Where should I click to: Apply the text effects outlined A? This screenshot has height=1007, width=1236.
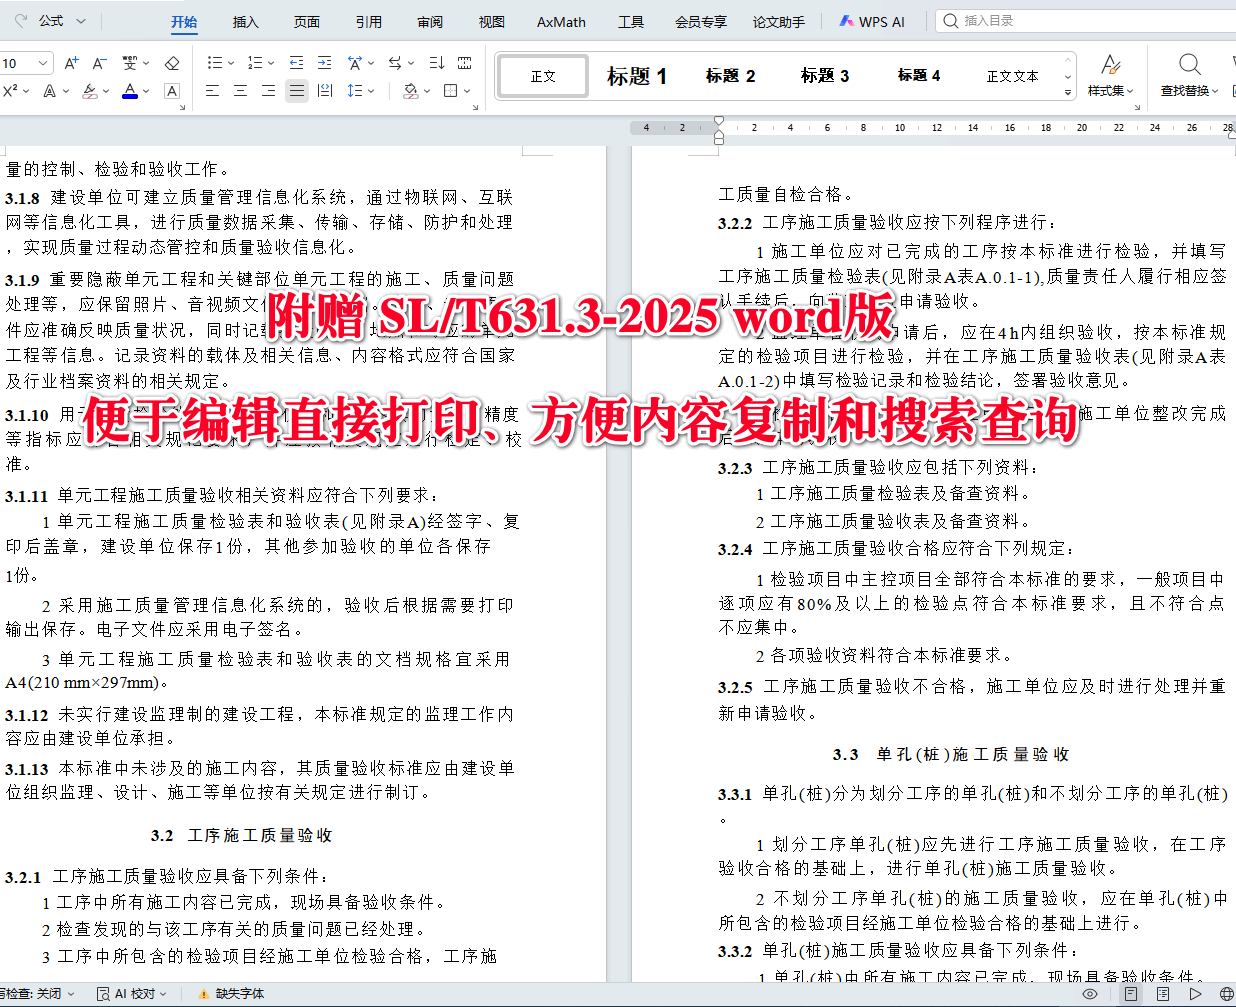pos(49,91)
